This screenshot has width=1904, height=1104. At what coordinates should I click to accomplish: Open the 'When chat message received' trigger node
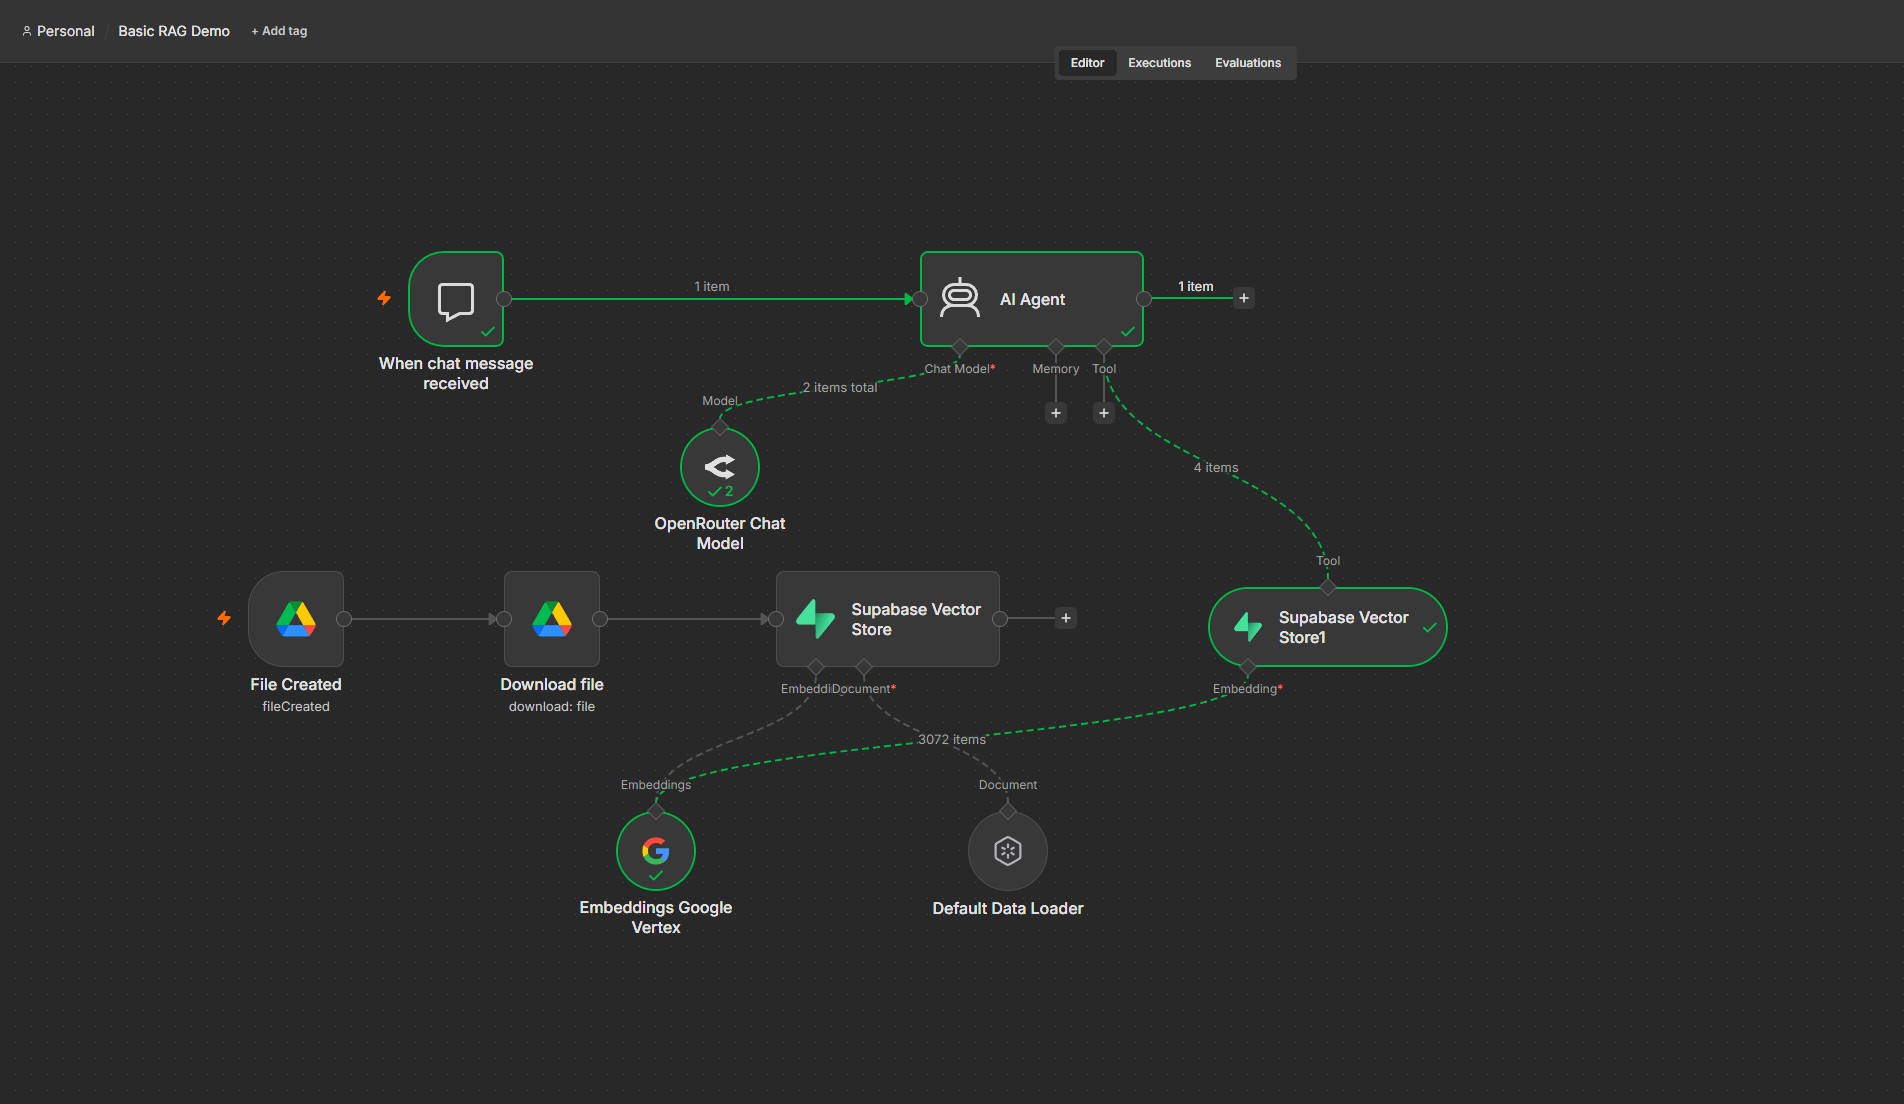pos(456,299)
